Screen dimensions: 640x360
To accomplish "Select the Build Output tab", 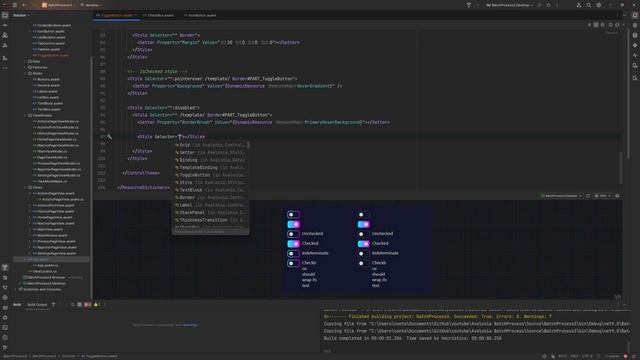I will coord(37,304).
